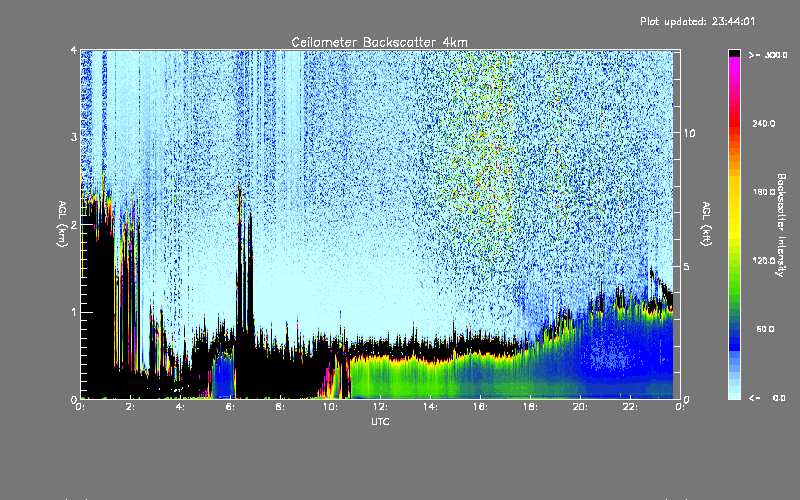Click the '12:' tick on UTC axis
The image size is (800, 500).
tap(380, 407)
